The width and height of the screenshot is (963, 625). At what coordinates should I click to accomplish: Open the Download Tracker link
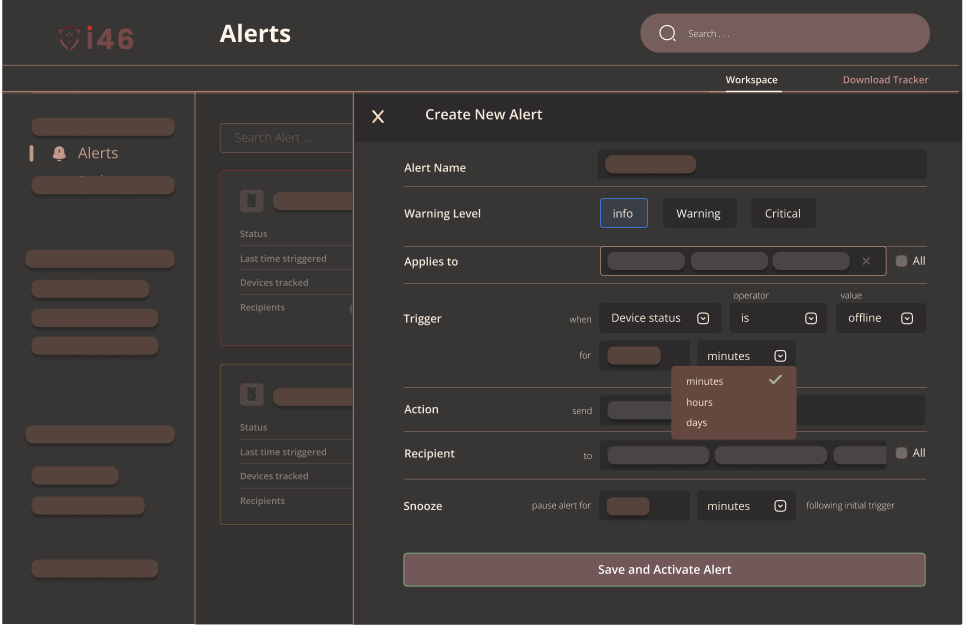(x=885, y=80)
